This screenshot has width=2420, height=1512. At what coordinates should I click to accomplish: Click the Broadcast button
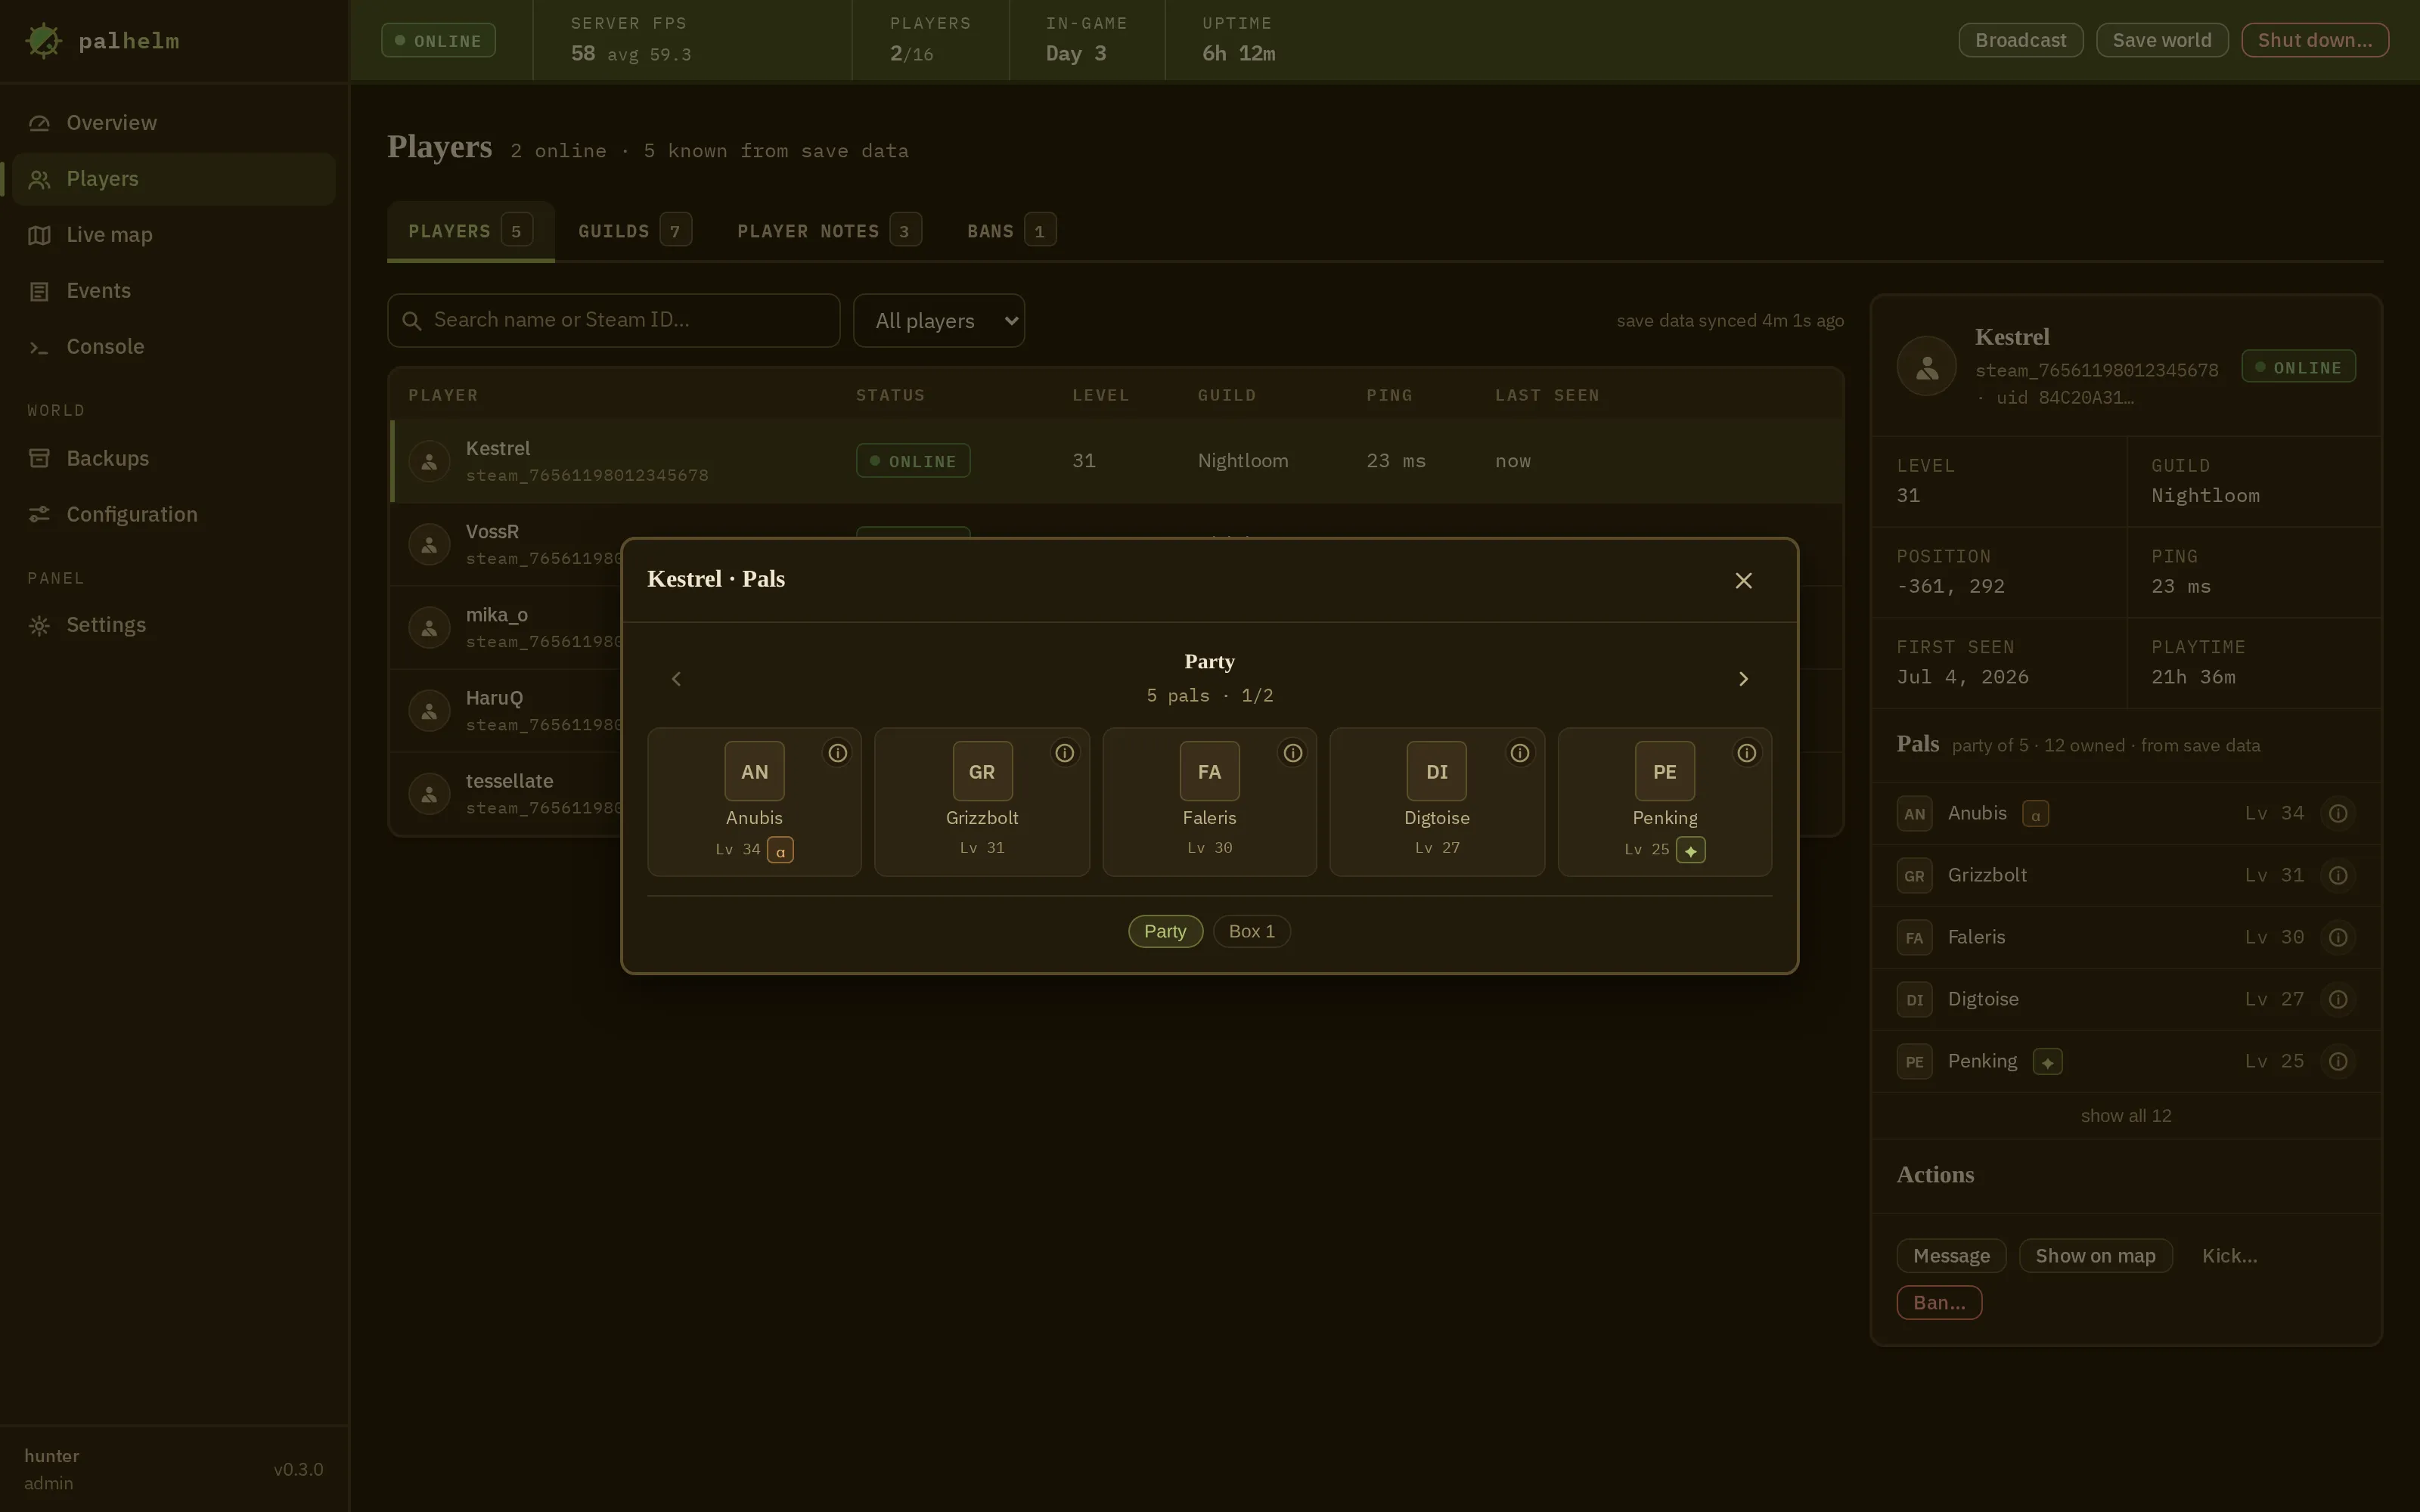[x=2020, y=41]
